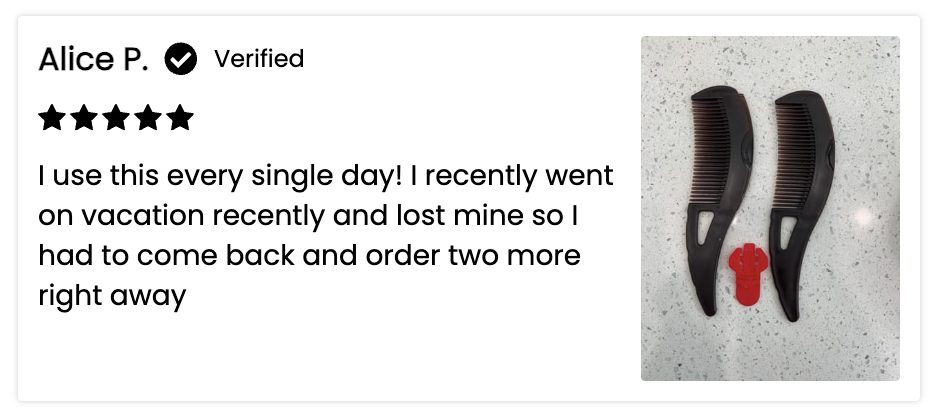
Task: Click the review line starting "I use this"
Action: (326, 177)
